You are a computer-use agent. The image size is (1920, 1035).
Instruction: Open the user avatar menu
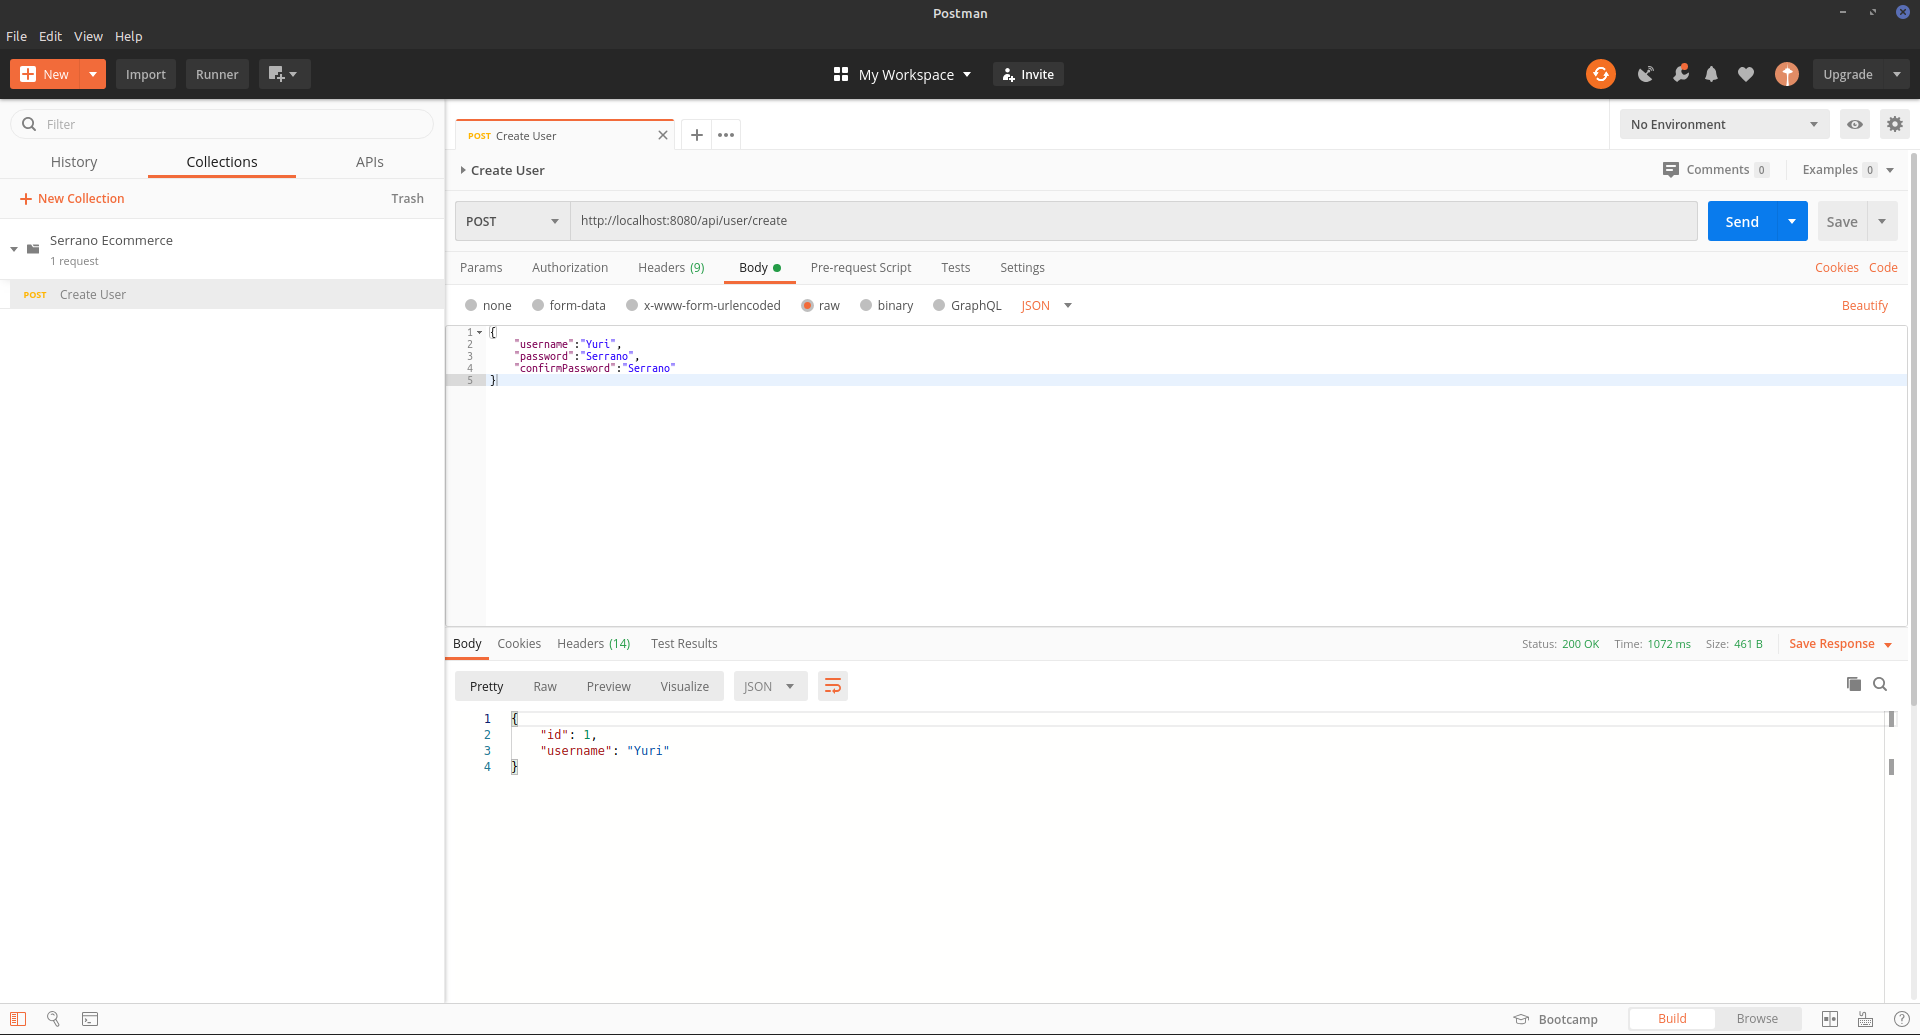pos(1787,74)
